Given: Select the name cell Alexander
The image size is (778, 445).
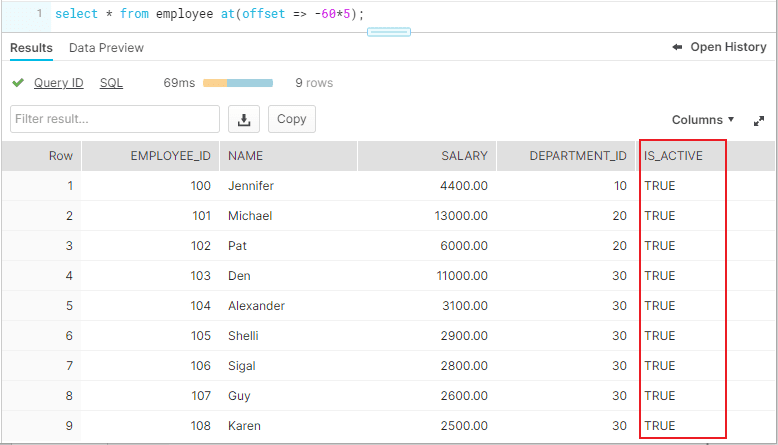Looking at the screenshot, I should 257,306.
